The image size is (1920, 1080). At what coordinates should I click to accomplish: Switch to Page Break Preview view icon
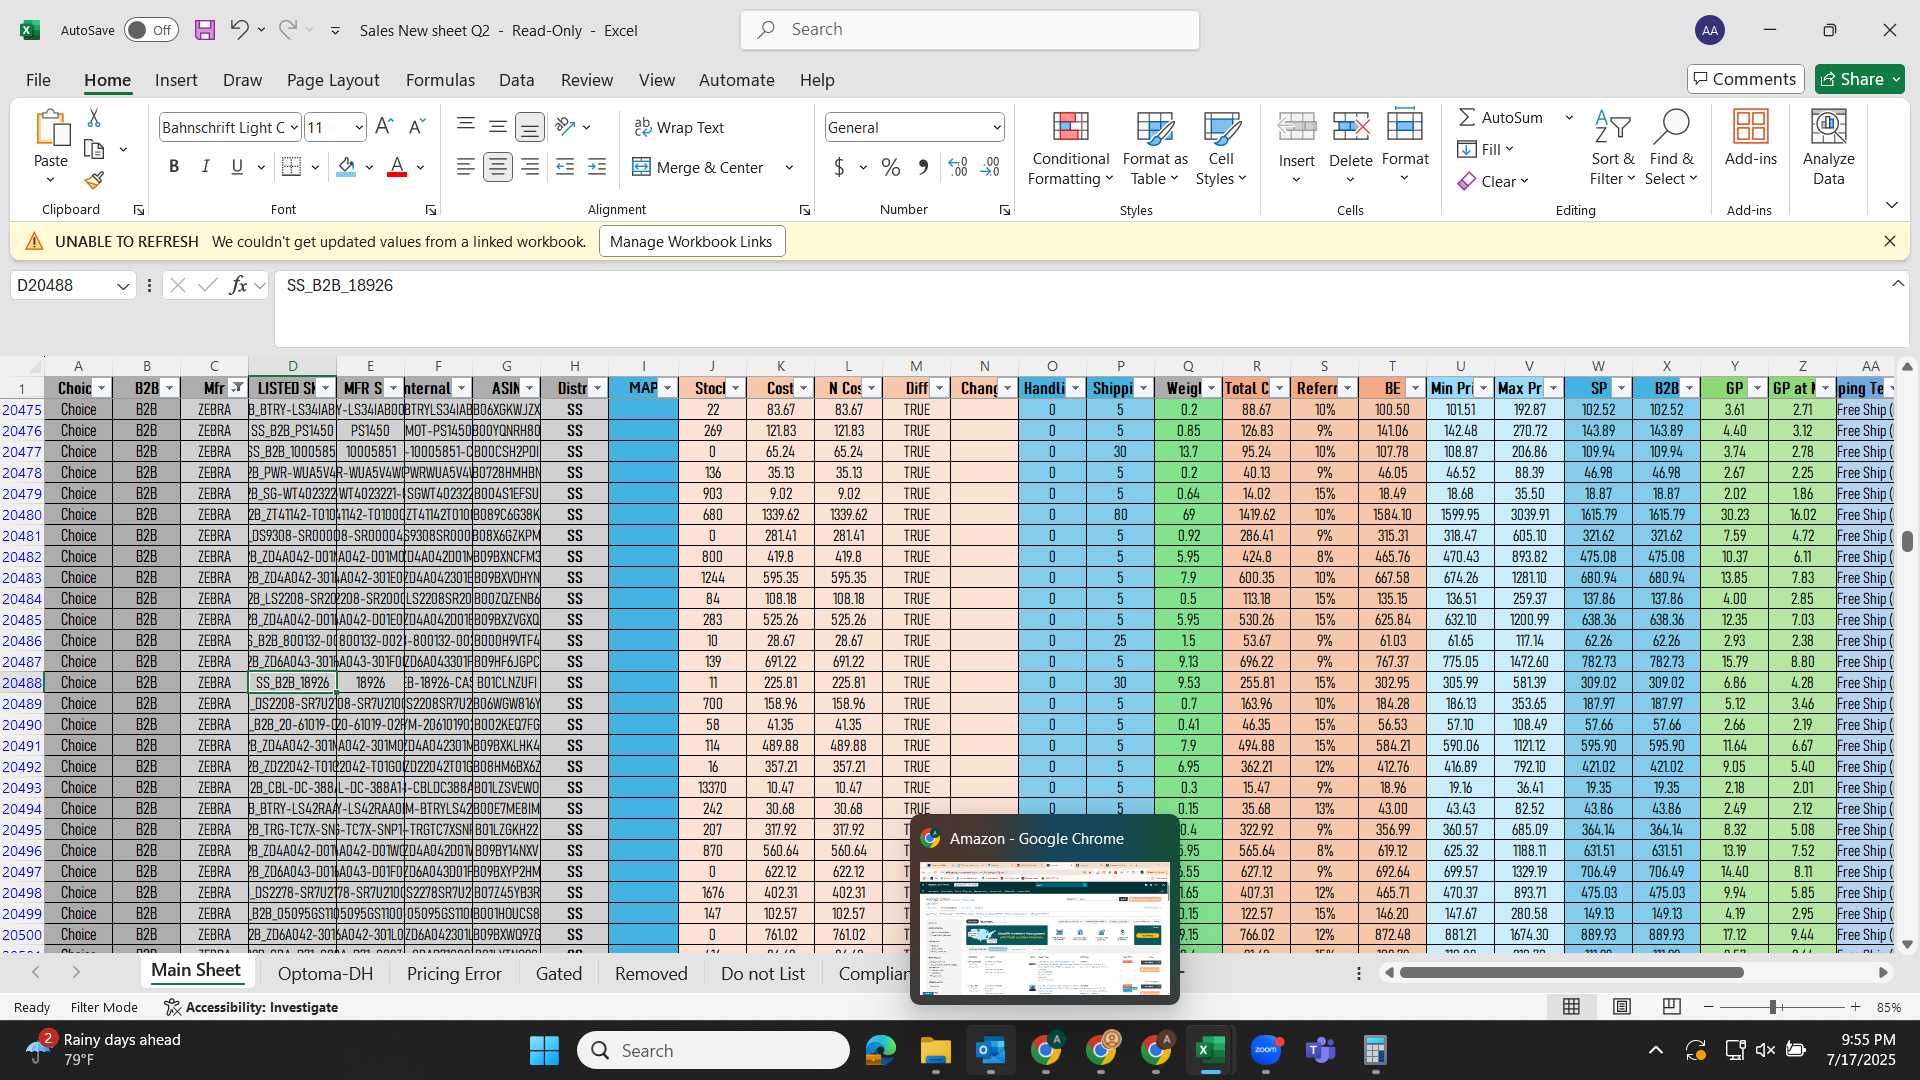pyautogui.click(x=1671, y=1007)
